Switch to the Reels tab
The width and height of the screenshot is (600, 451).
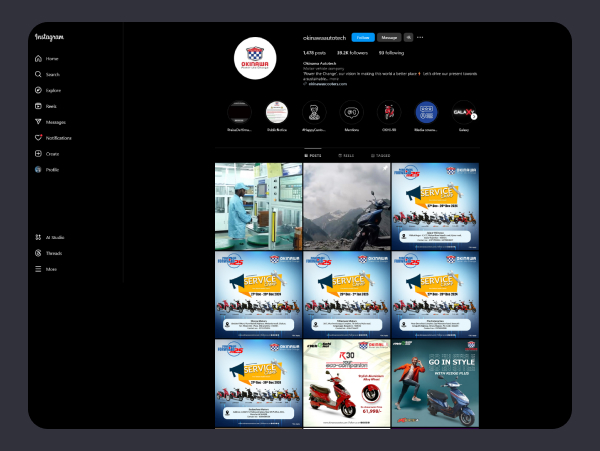coord(347,156)
